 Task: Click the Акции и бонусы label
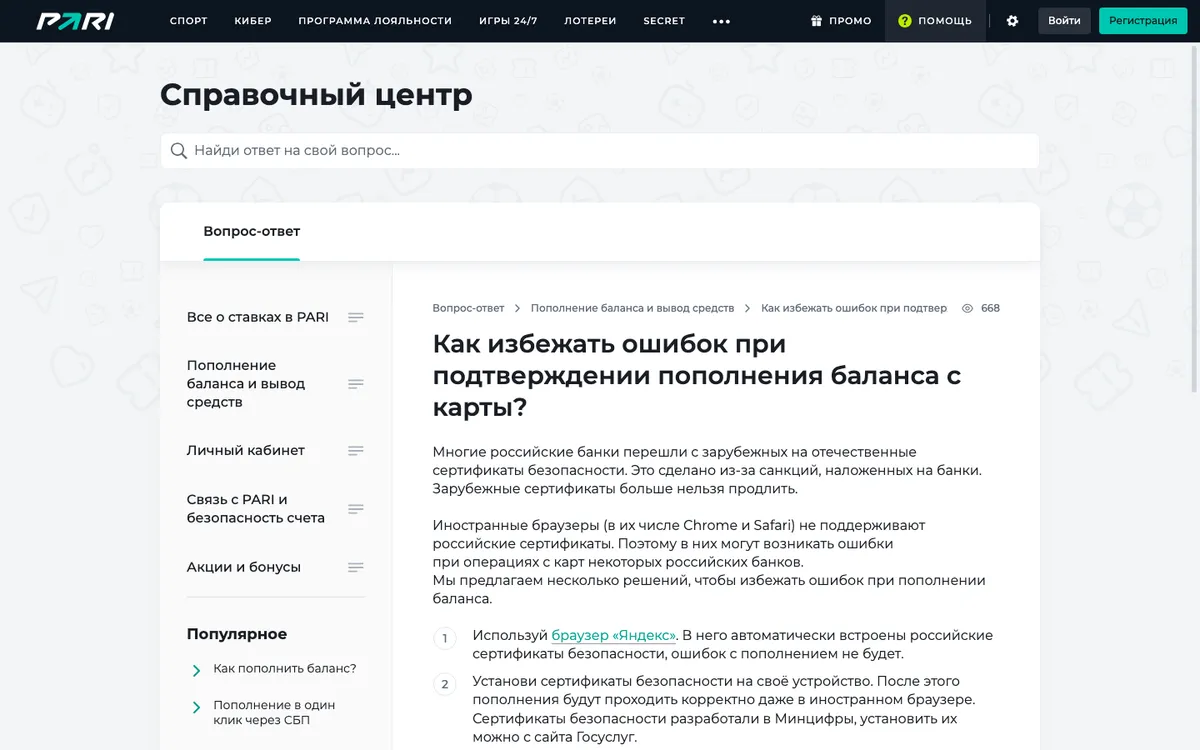[x=244, y=567]
